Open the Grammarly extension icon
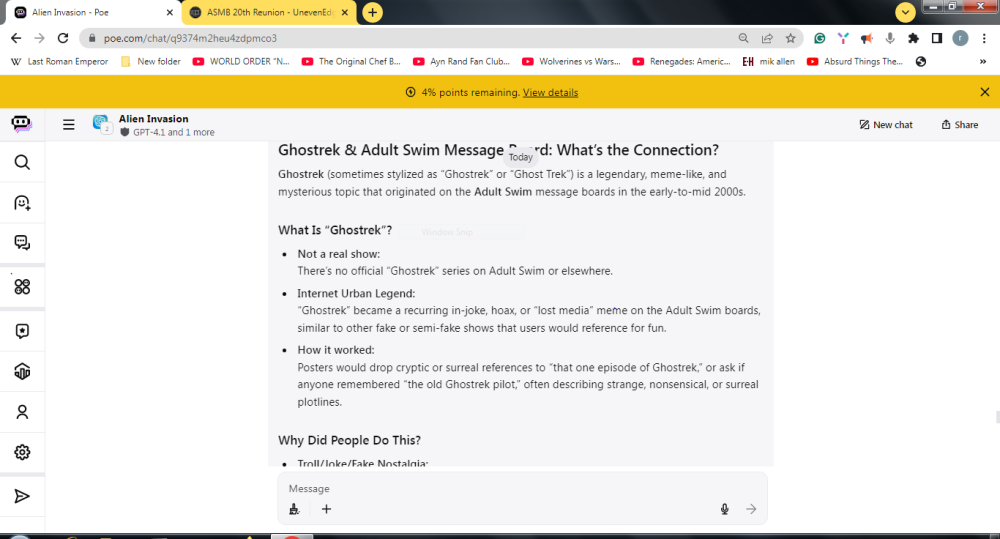 coord(820,38)
